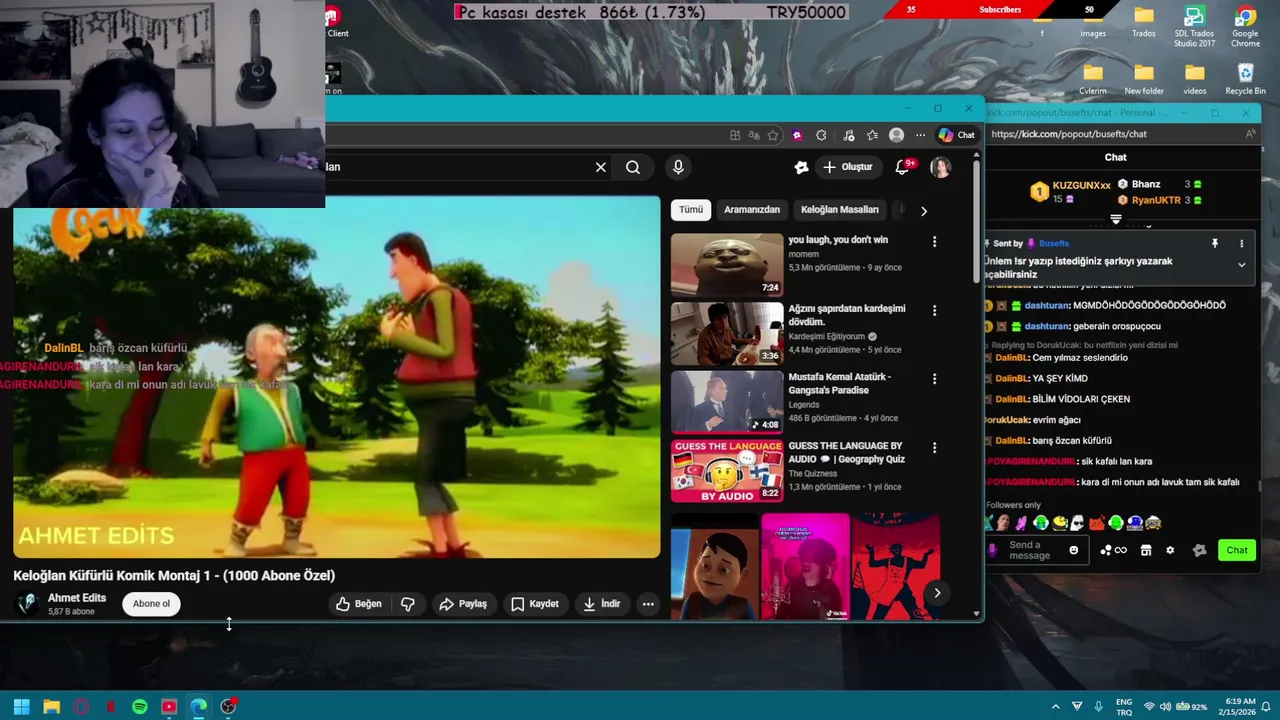Open Edge Favorites list icon
Viewport: 1280px width, 720px height.
(x=872, y=135)
